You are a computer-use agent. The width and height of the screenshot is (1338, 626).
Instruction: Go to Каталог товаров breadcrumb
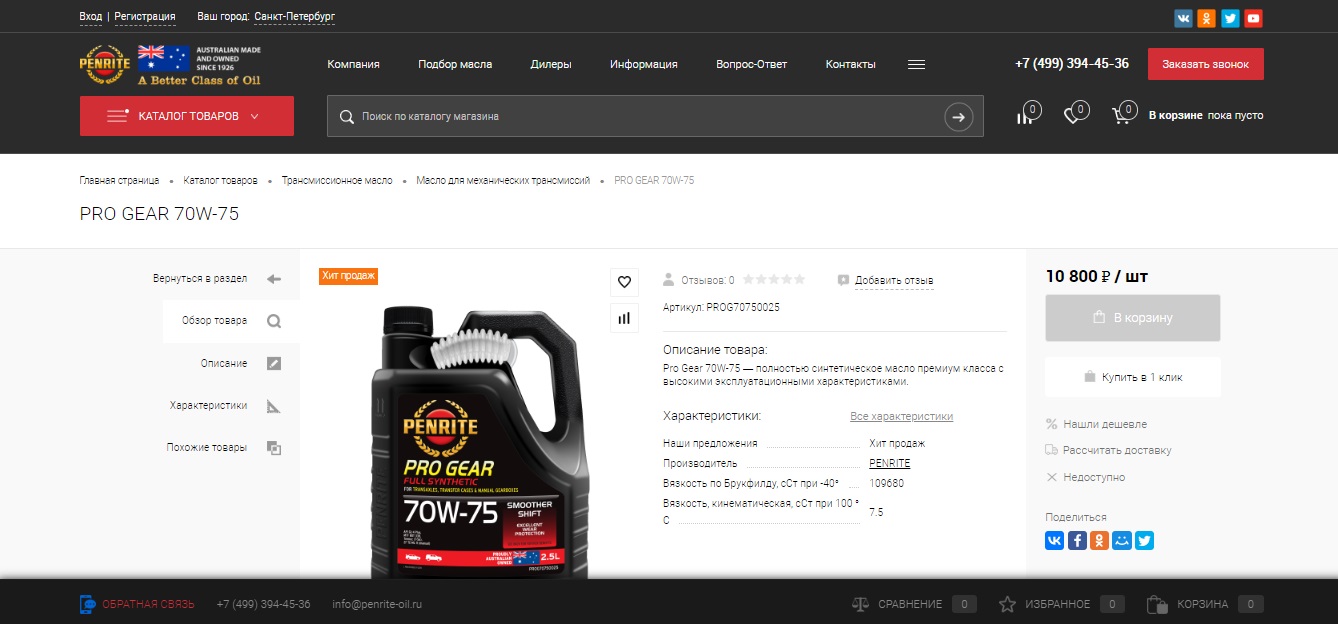click(221, 181)
